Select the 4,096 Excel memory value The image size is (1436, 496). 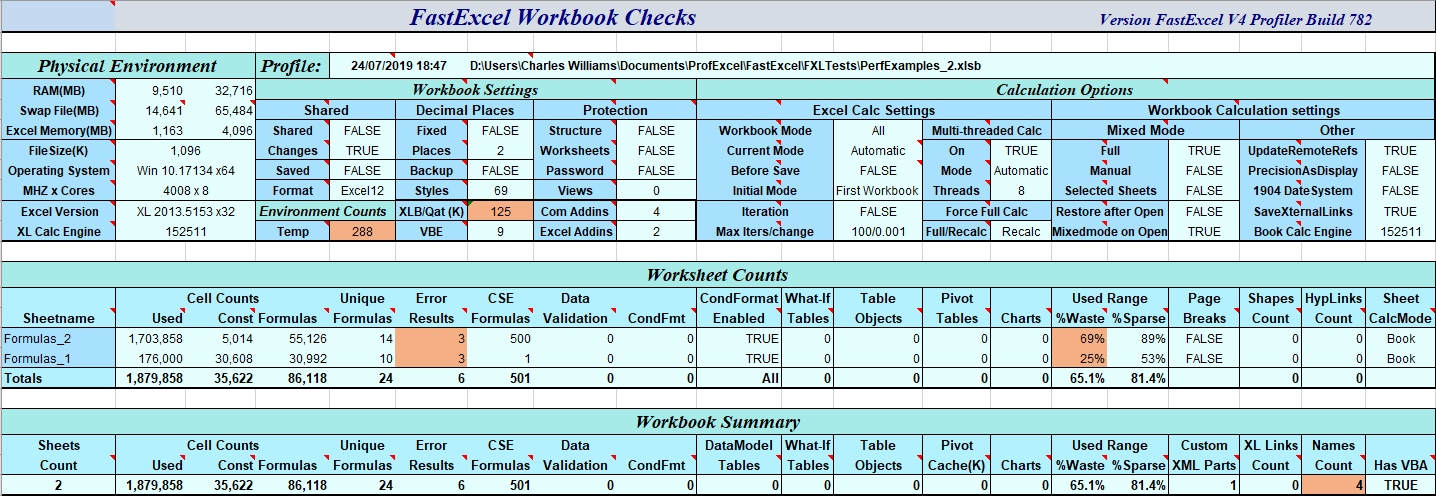(x=236, y=130)
